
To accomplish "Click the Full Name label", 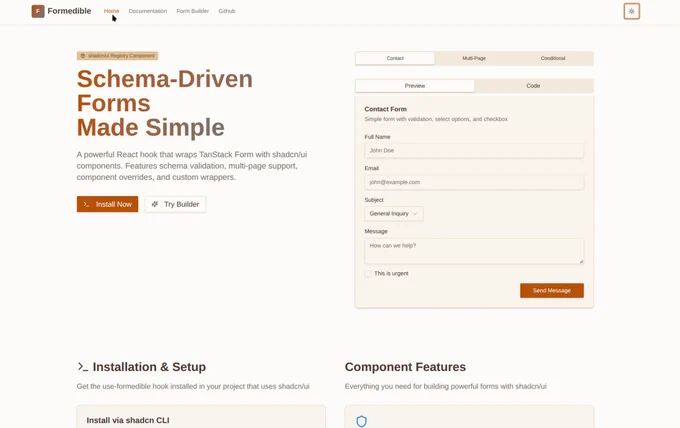I will coord(377,137).
